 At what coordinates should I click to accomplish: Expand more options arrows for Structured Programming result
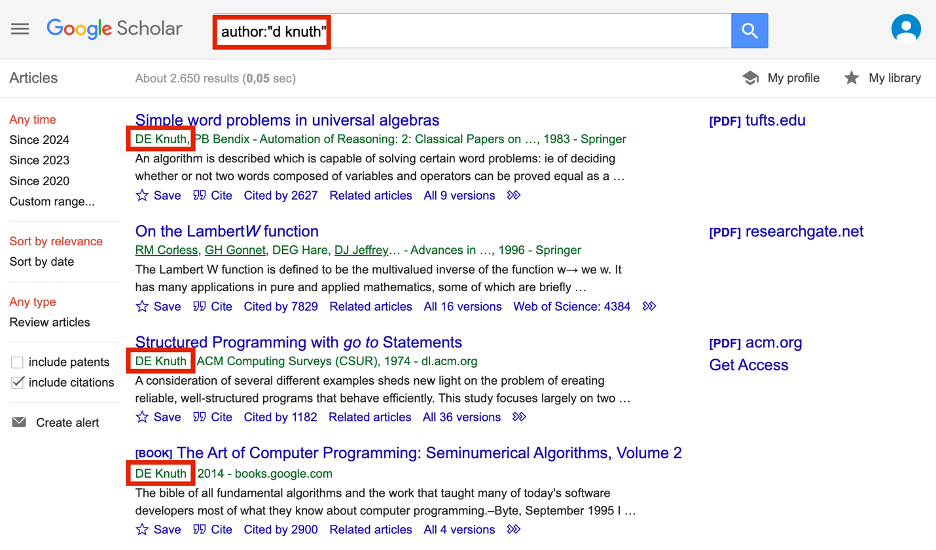(x=519, y=417)
